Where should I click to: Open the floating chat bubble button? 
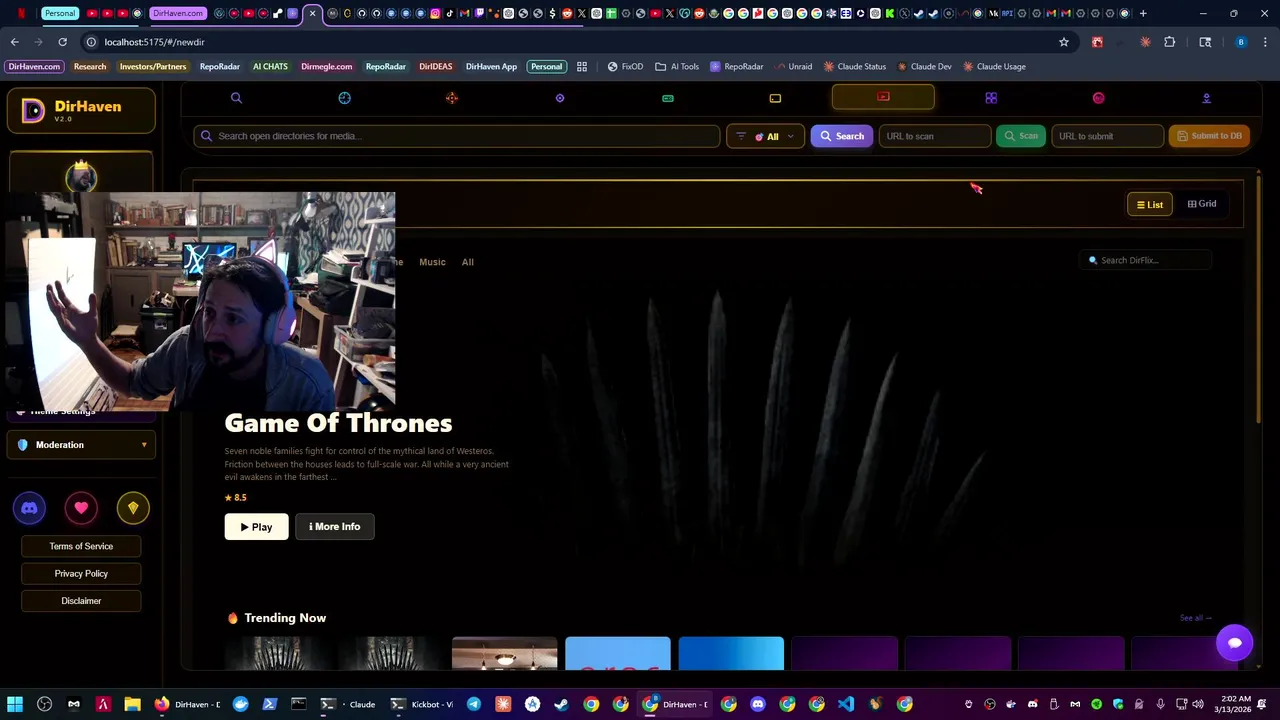(x=1234, y=643)
